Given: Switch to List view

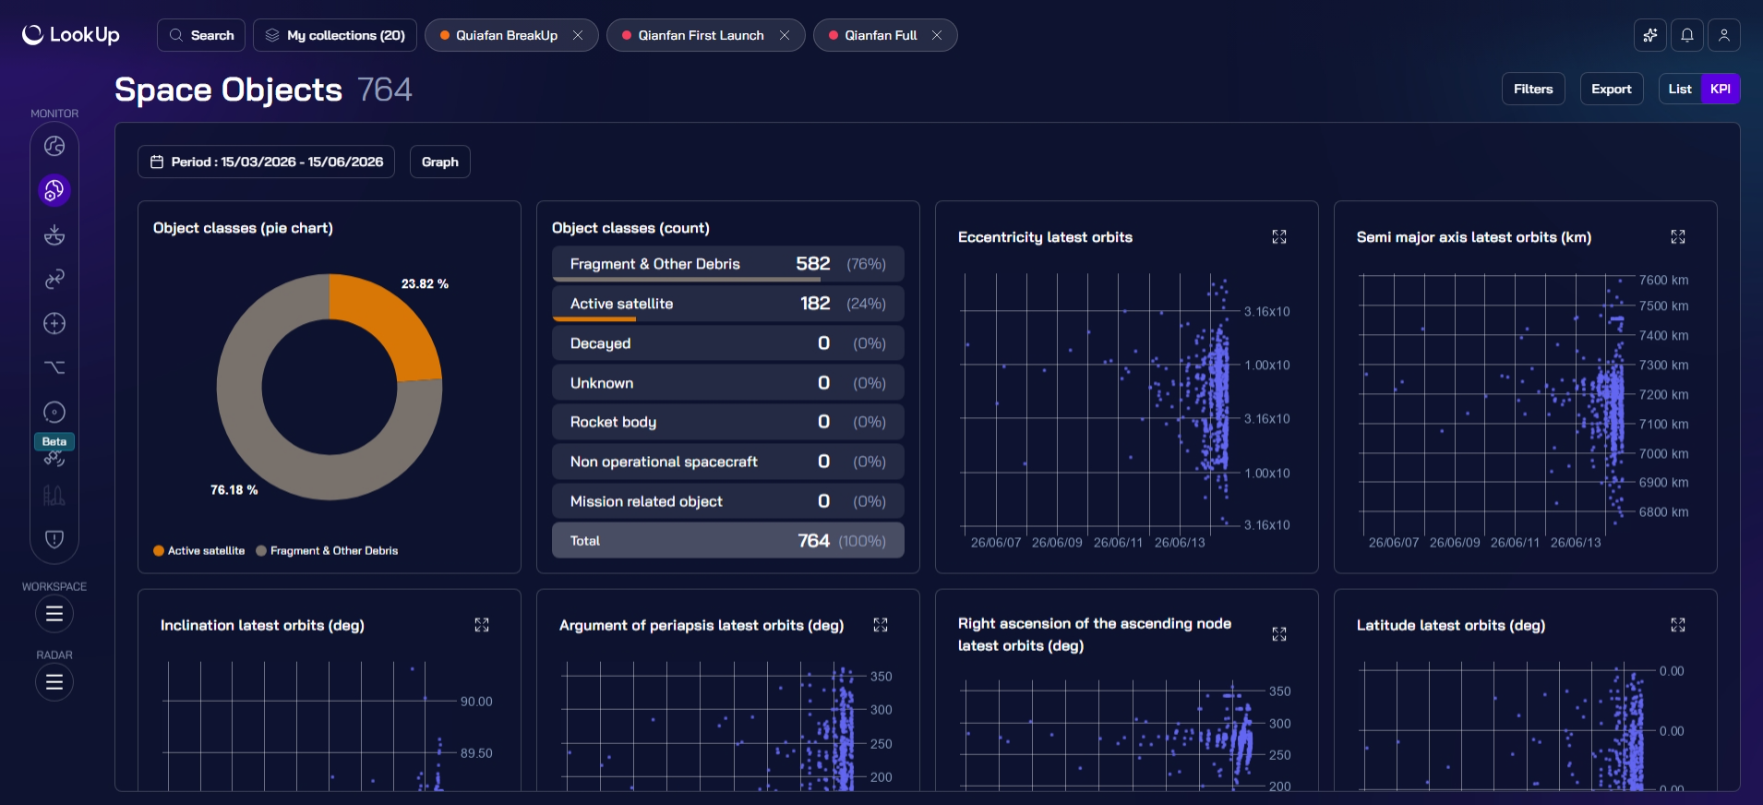Looking at the screenshot, I should pyautogui.click(x=1680, y=89).
